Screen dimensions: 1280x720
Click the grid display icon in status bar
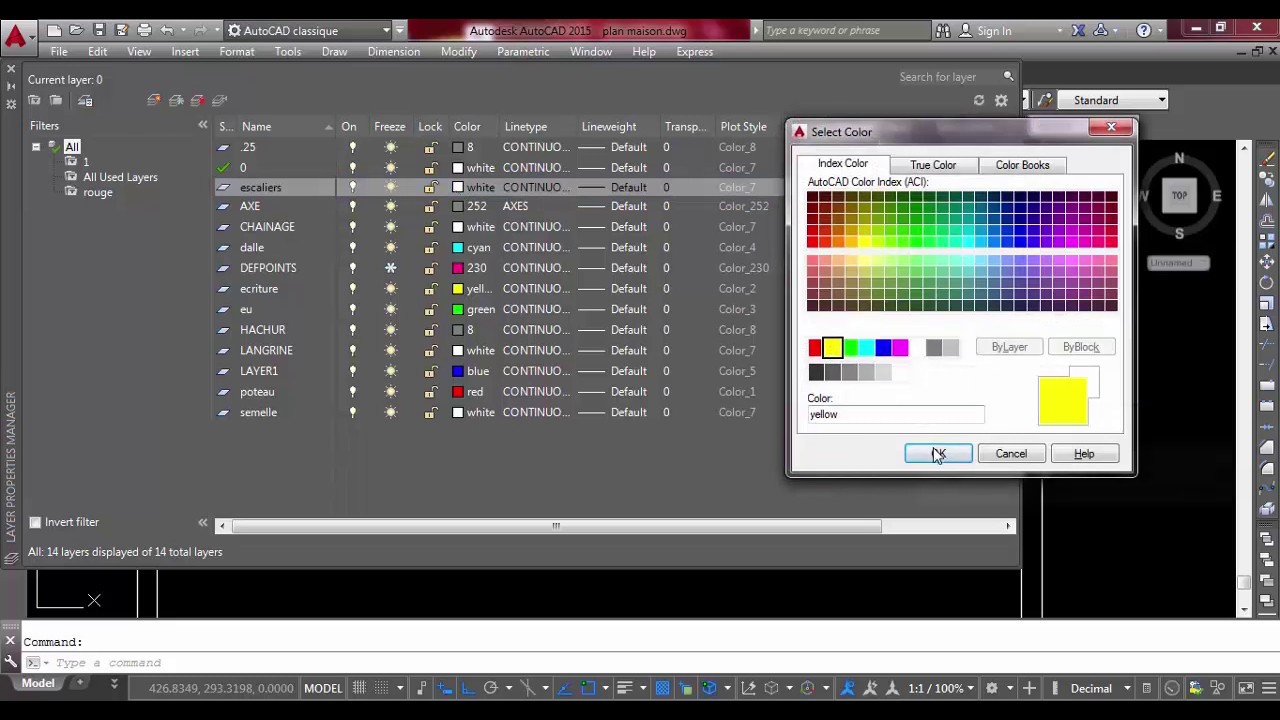tap(359, 688)
